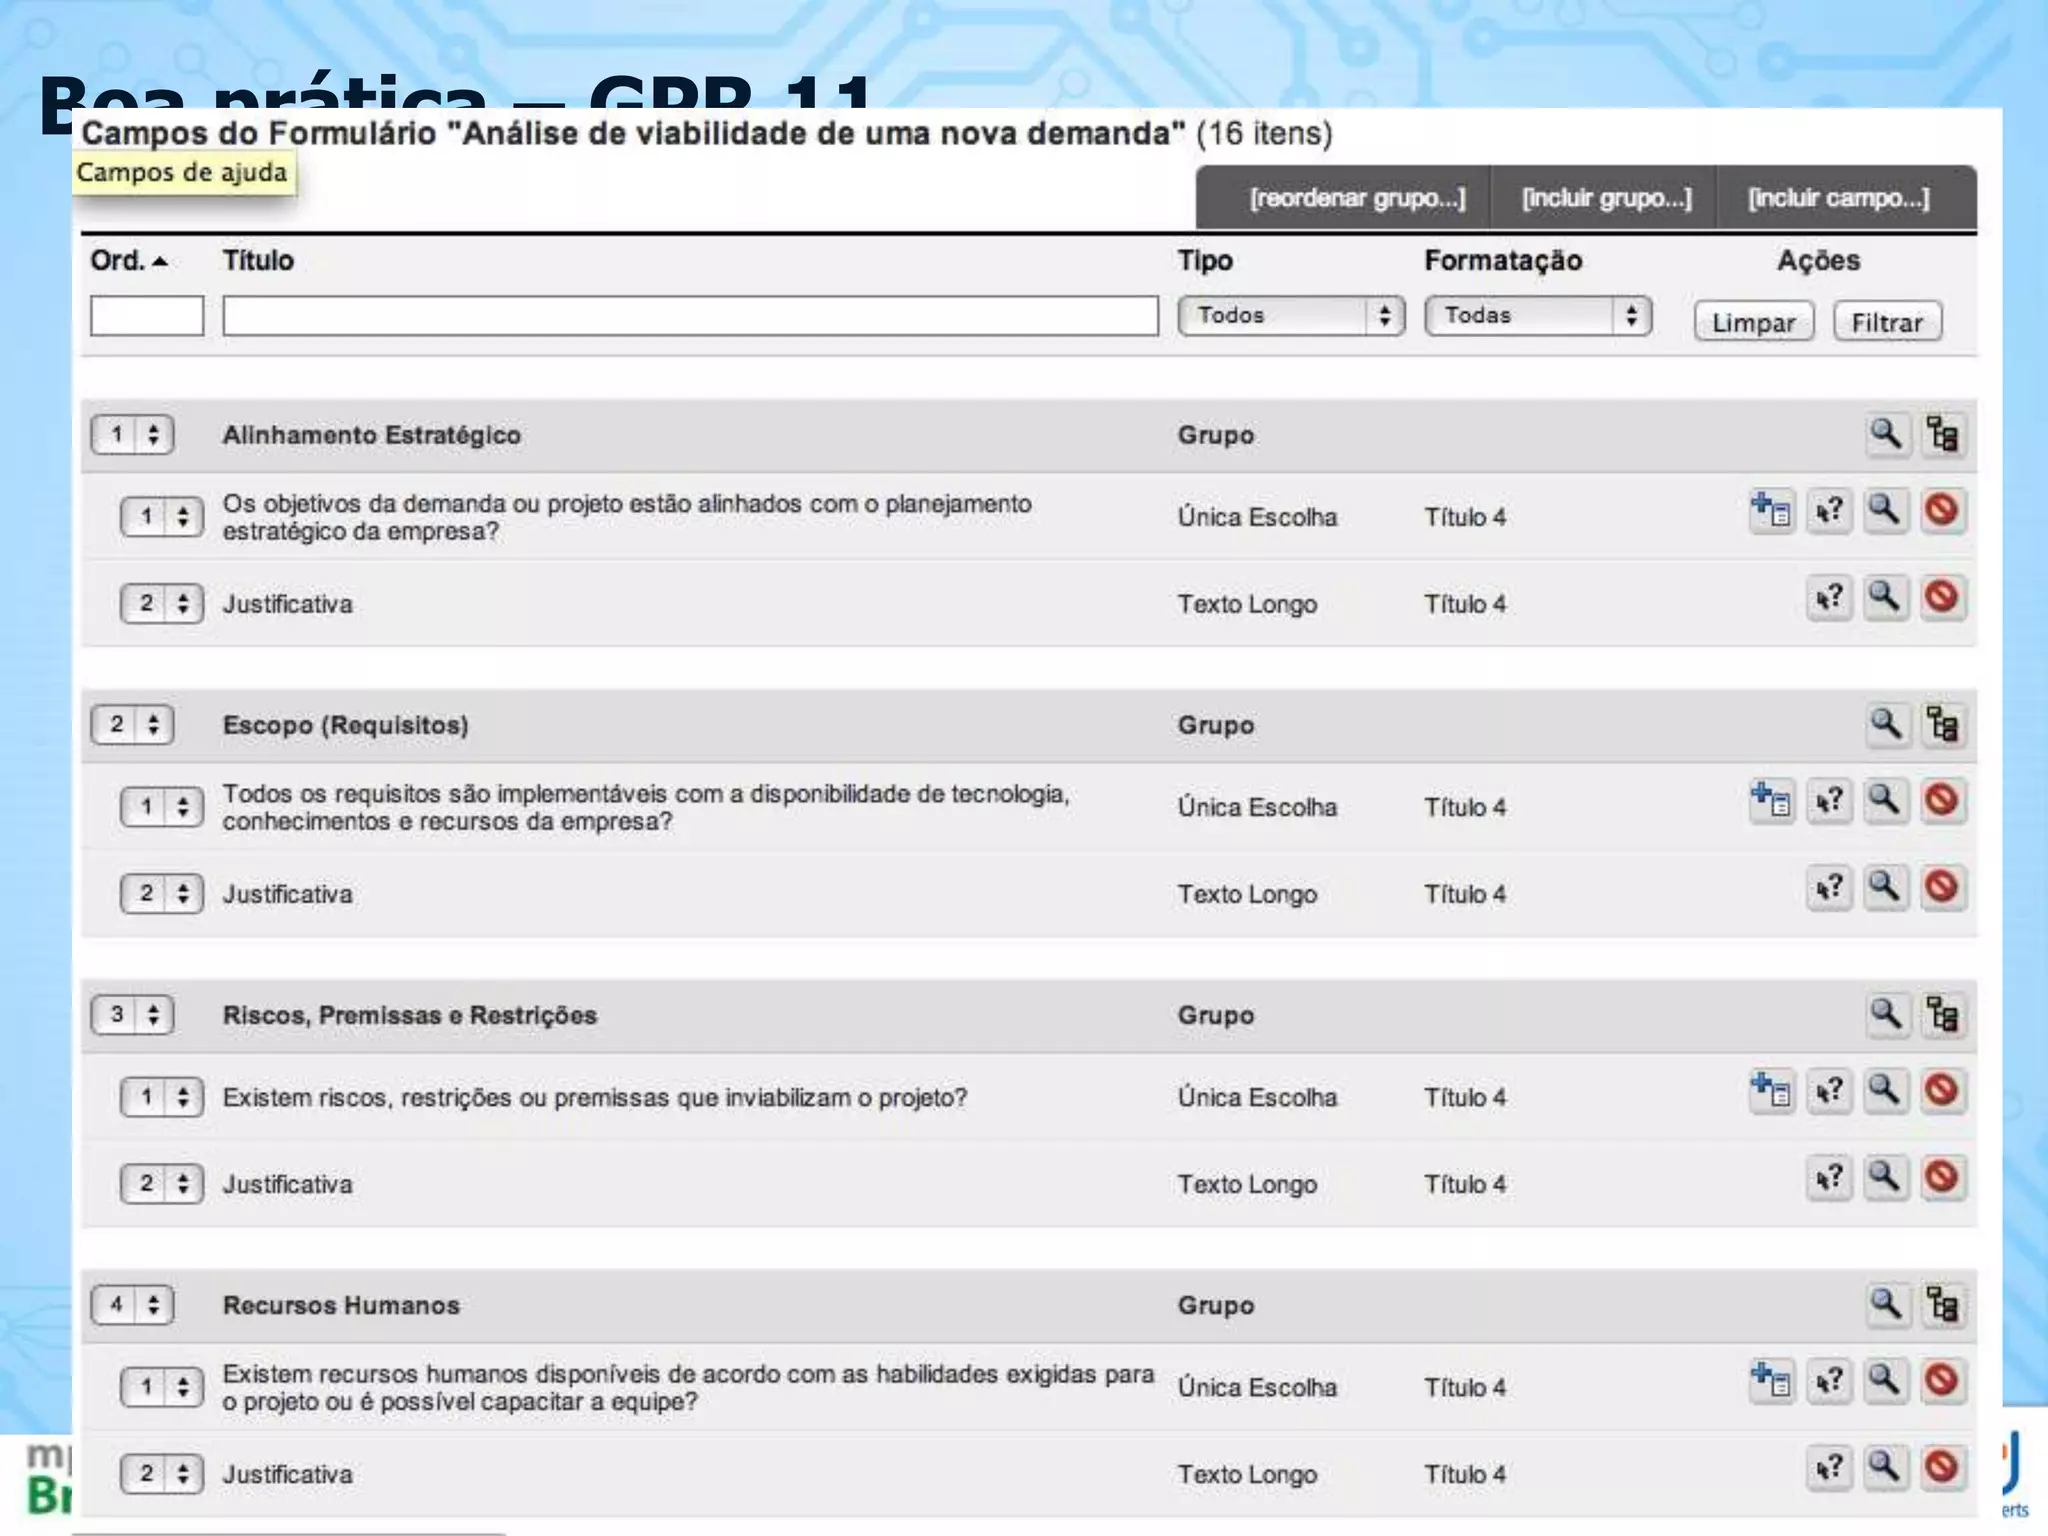Choose incluir campo in the top bar
The width and height of the screenshot is (2048, 1536).
pyautogui.click(x=1838, y=198)
